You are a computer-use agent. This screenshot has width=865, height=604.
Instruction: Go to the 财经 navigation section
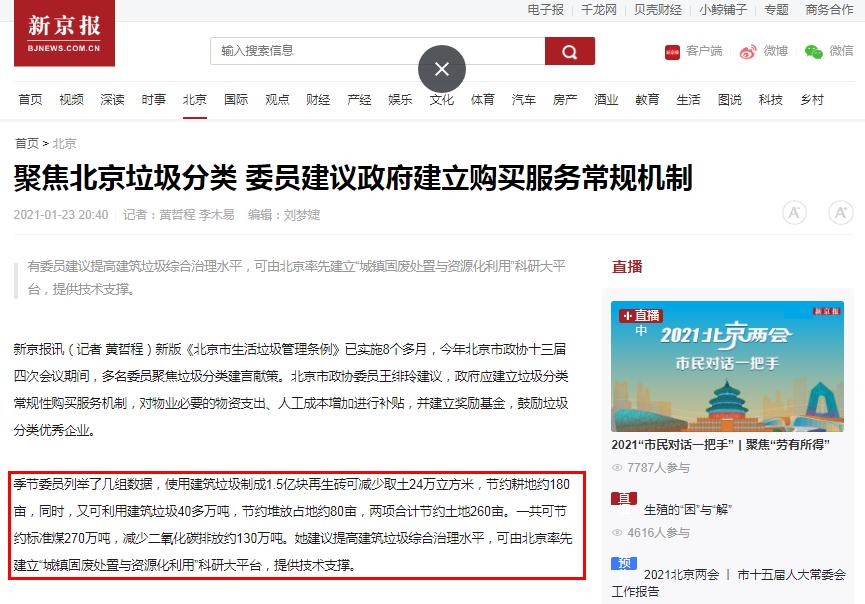[x=318, y=100]
